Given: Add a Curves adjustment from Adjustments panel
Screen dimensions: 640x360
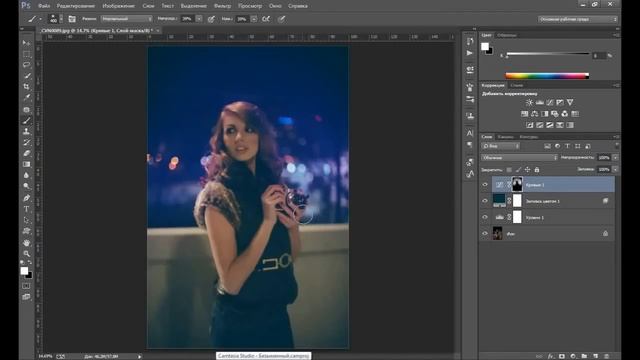Looking at the screenshot, I should coord(550,102).
